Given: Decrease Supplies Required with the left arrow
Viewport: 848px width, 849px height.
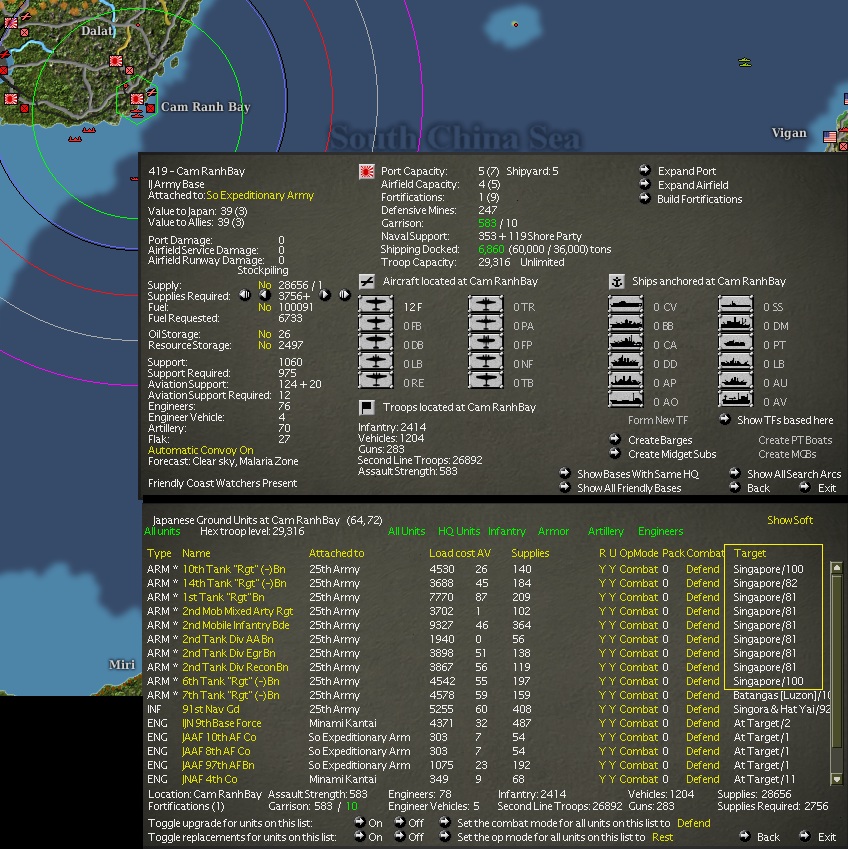Looking at the screenshot, I should coord(263,295).
